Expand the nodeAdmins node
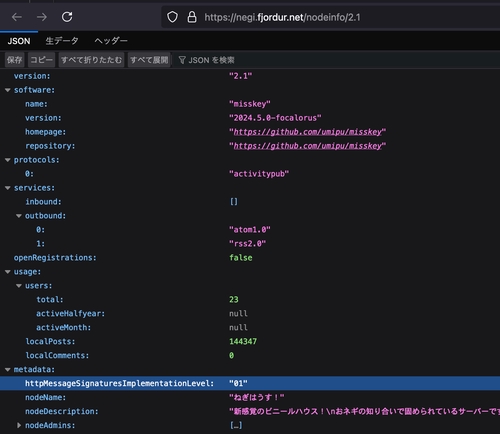Viewport: 500px width, 434px height. coord(19,425)
